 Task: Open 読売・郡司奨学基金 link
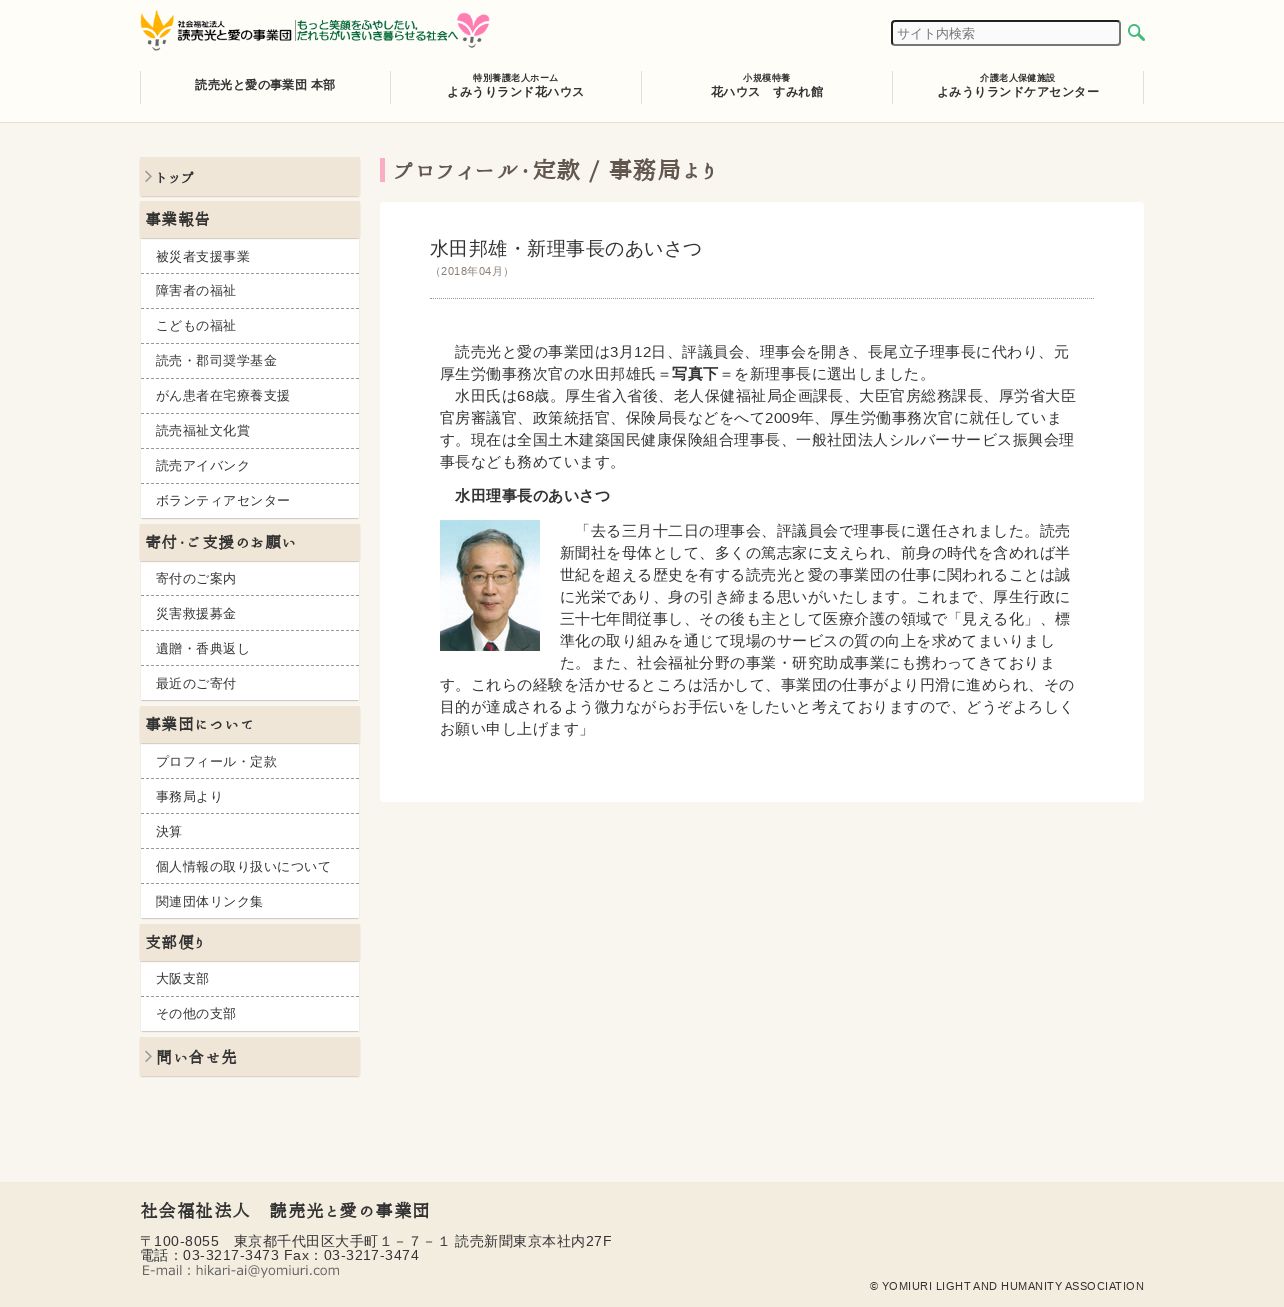click(x=250, y=361)
